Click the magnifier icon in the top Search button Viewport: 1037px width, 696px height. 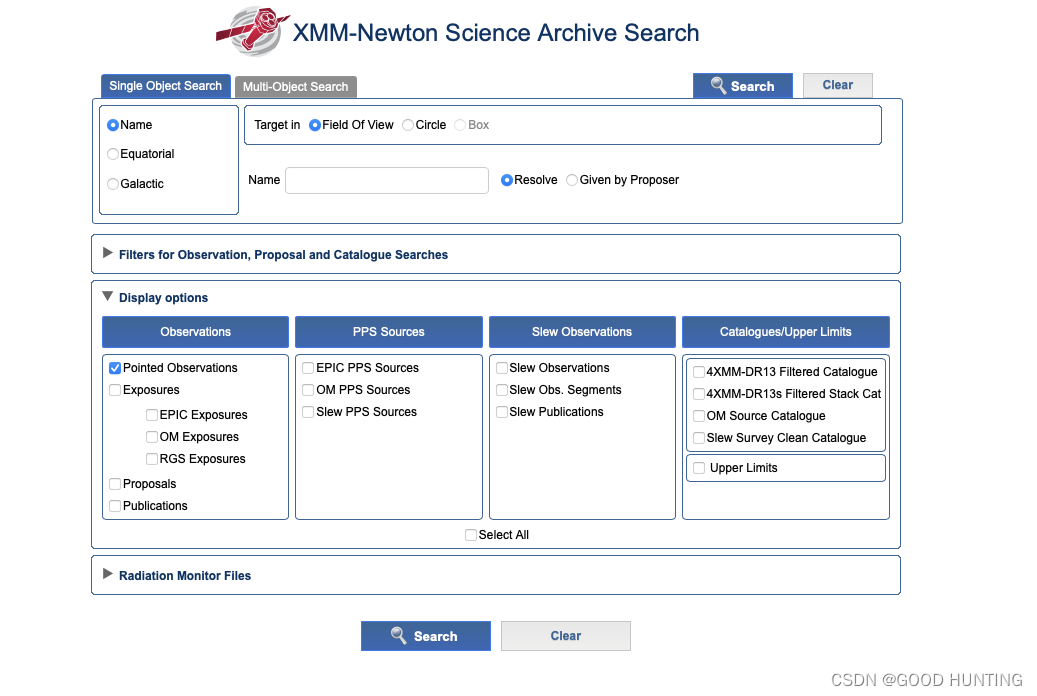tap(718, 85)
